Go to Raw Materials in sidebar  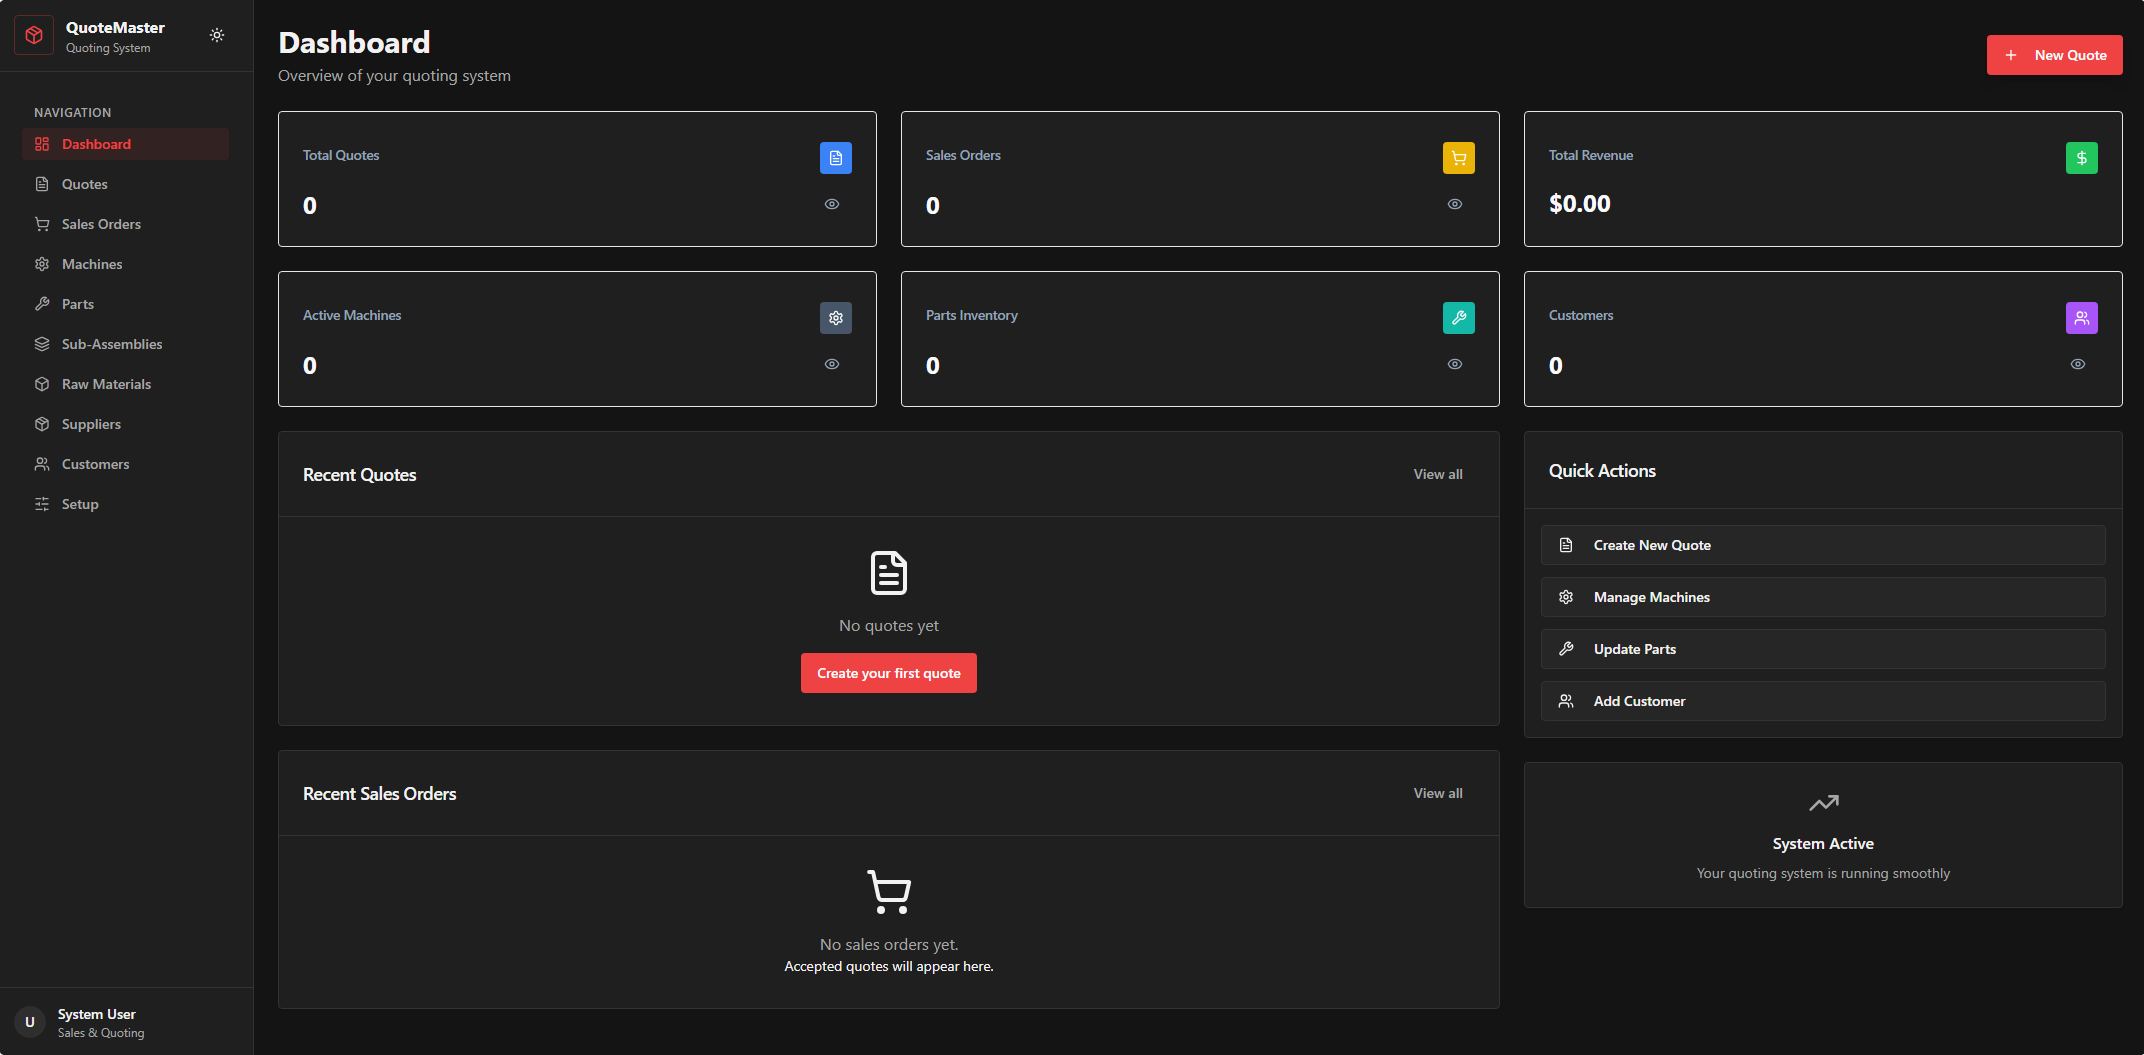tap(125, 384)
